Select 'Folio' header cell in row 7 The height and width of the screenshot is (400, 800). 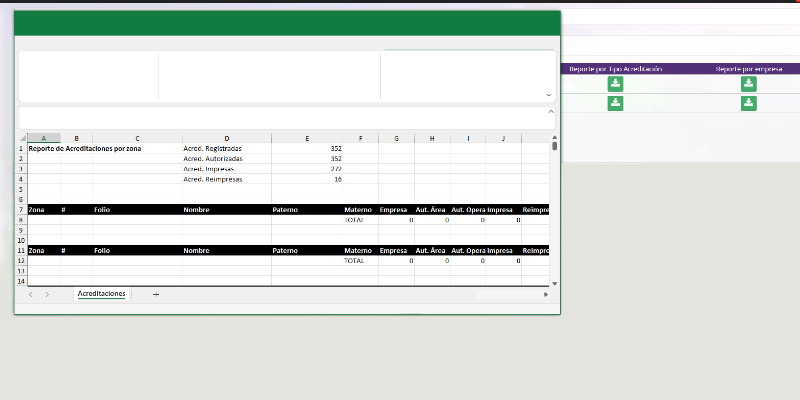(x=137, y=210)
